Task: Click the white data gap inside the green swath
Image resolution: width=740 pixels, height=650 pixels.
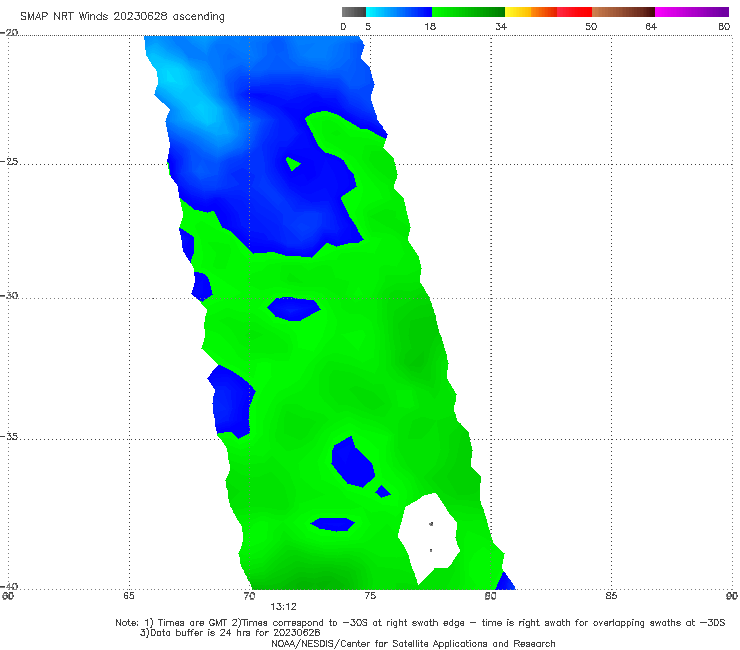Action: click(x=429, y=537)
